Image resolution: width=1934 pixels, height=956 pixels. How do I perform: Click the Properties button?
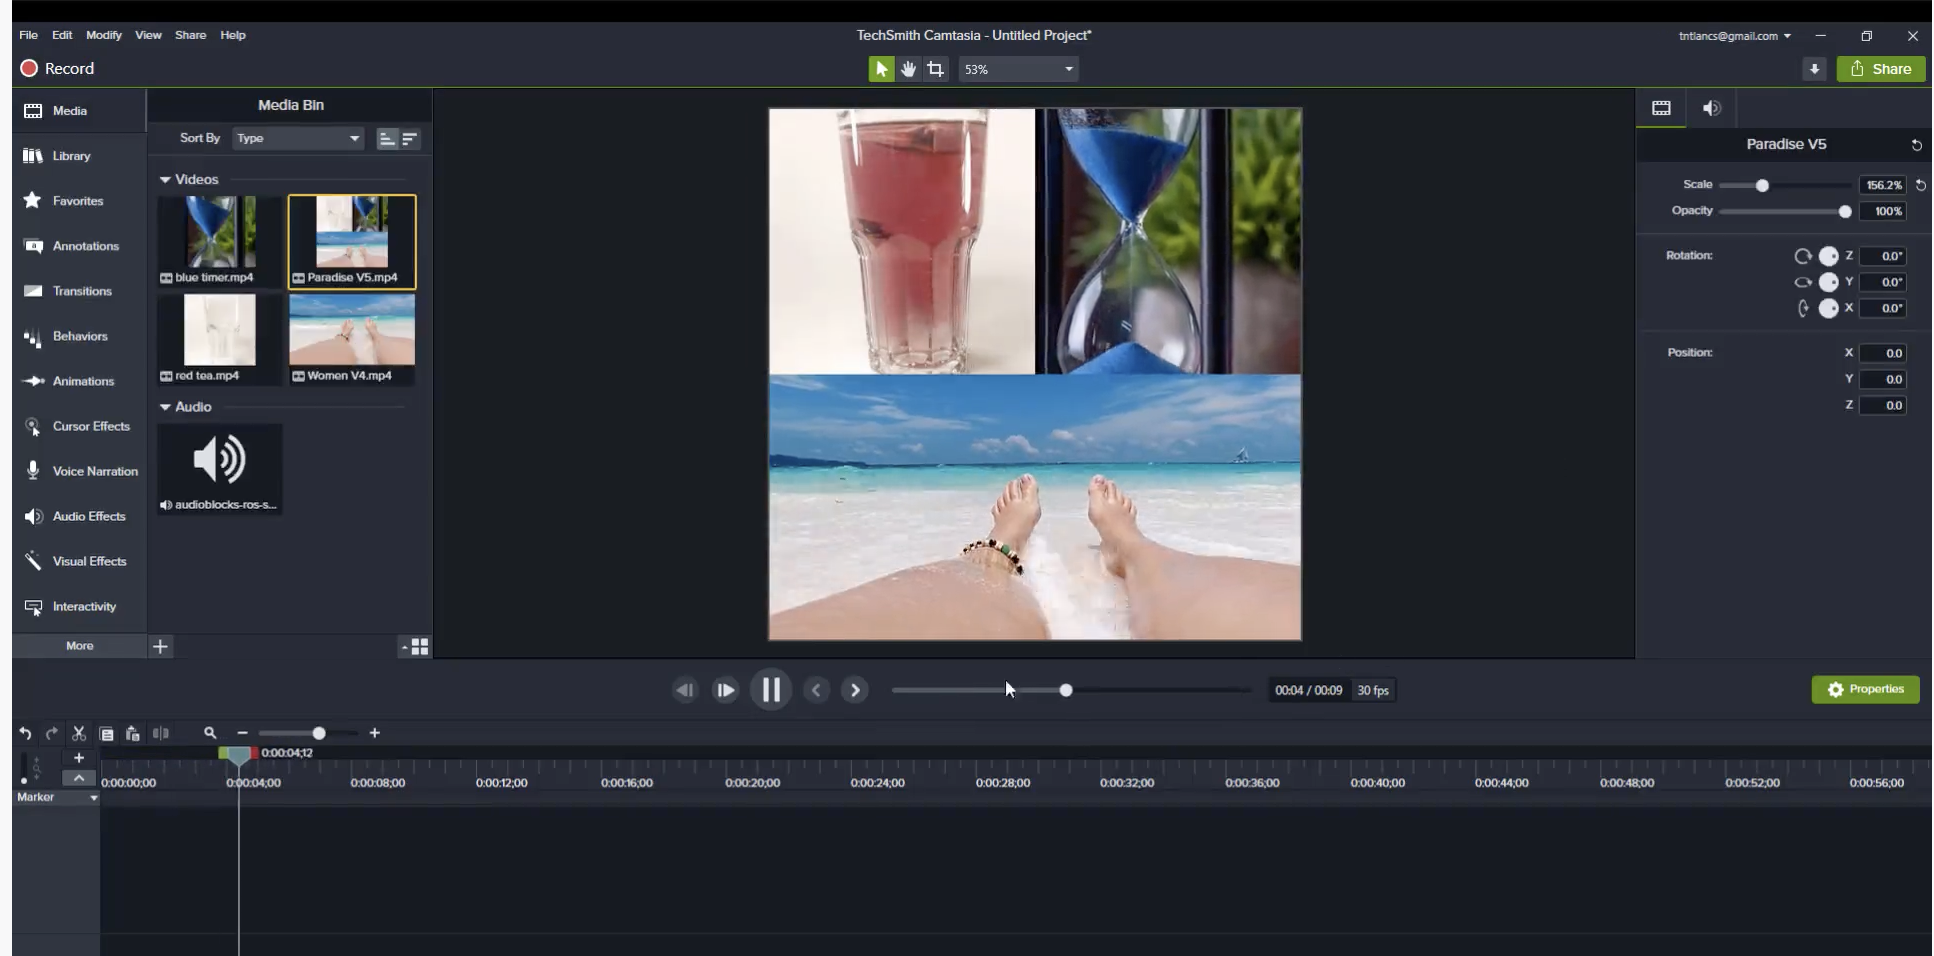(x=1865, y=689)
